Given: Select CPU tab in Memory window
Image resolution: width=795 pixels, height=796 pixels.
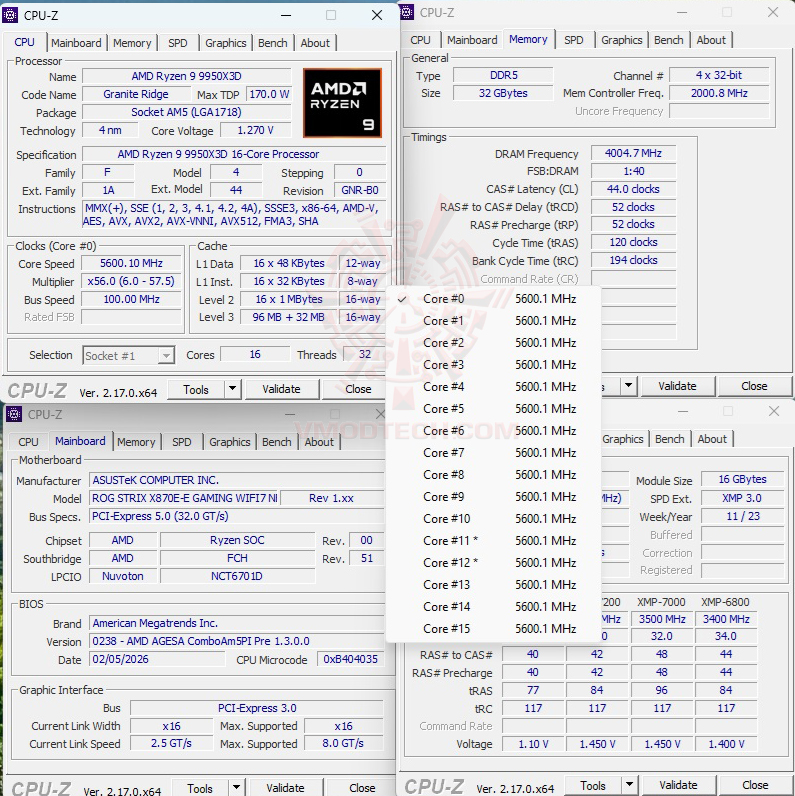Looking at the screenshot, I should tap(420, 40).
